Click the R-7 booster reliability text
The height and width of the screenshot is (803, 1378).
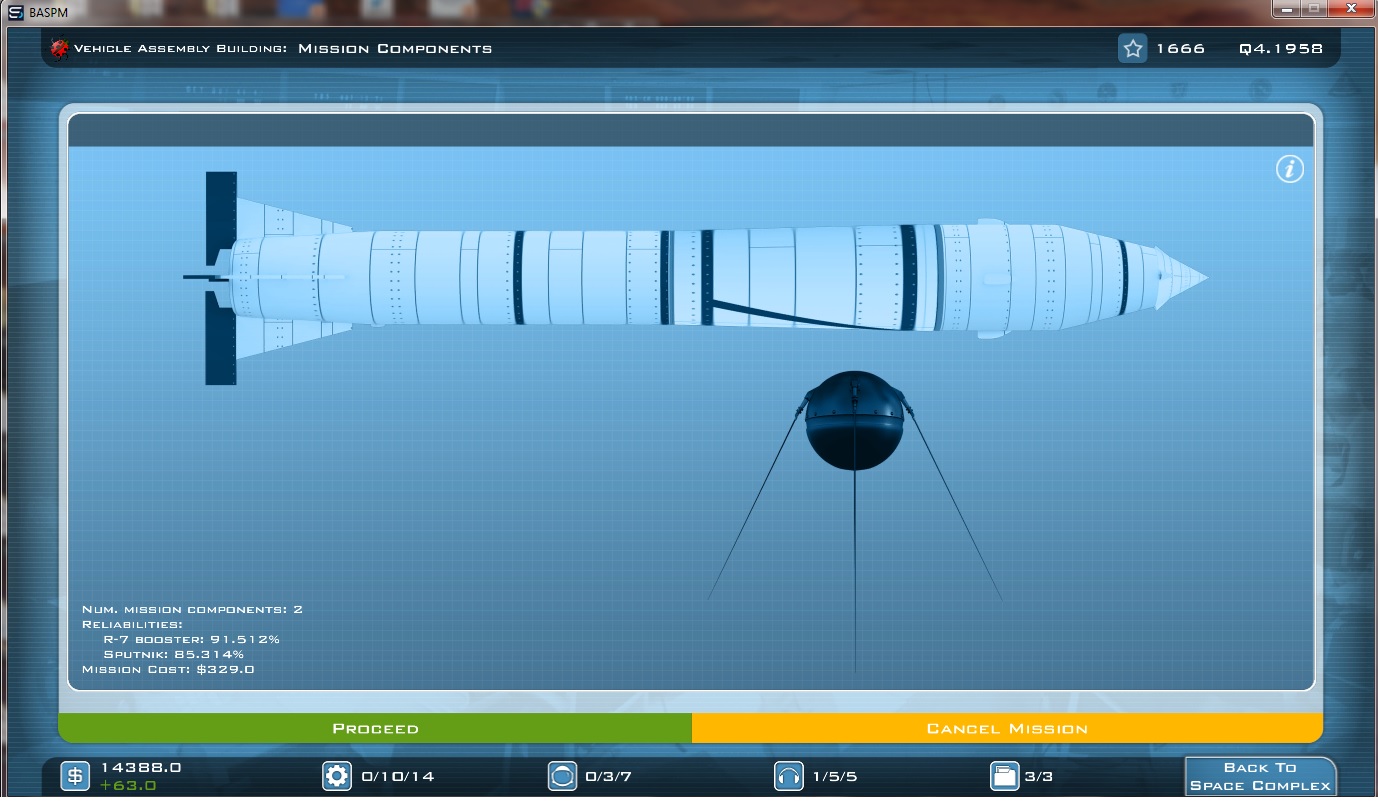tap(192, 639)
